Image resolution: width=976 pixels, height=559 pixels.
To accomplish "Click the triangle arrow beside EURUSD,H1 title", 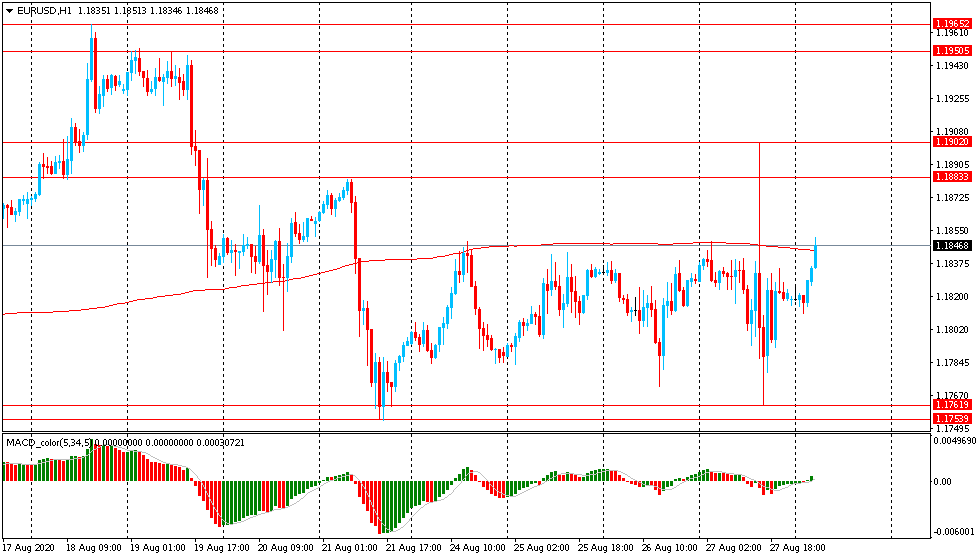I will point(9,11).
